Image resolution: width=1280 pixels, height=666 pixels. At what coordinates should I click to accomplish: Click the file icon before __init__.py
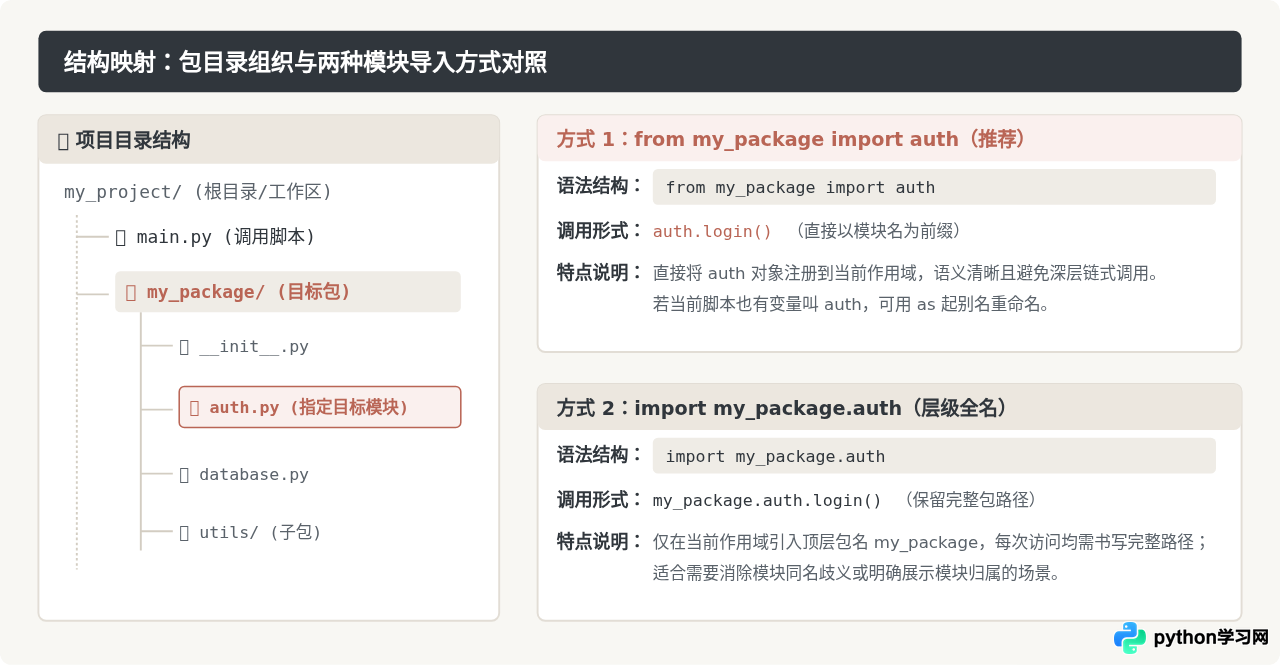184,347
